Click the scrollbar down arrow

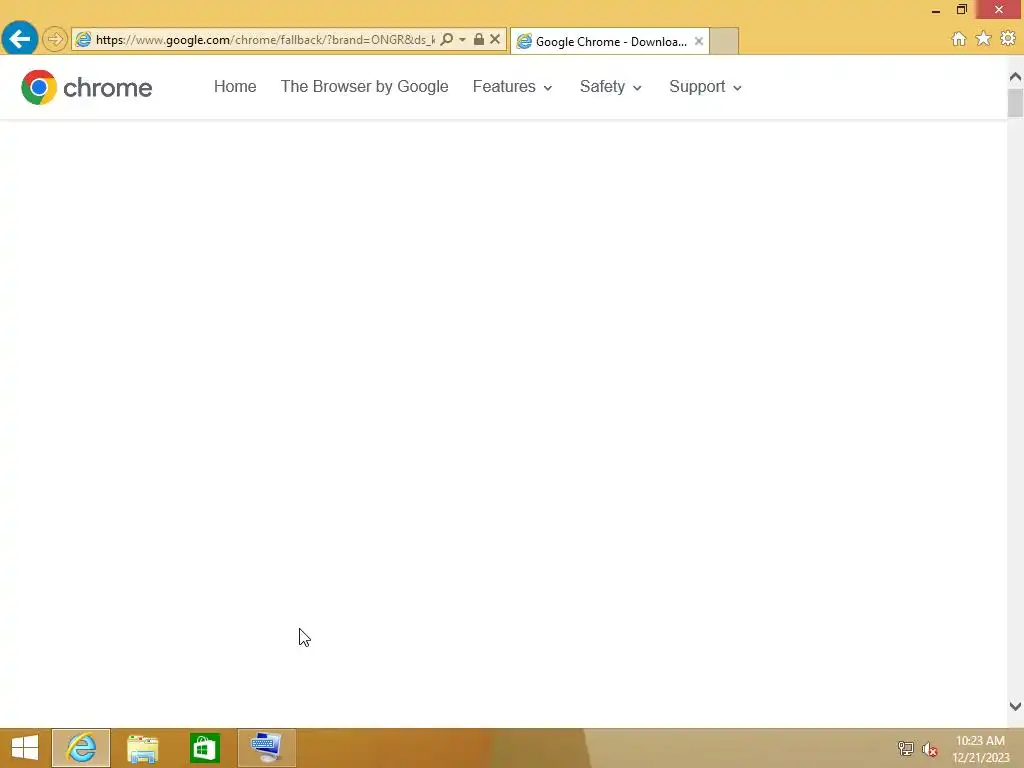click(1015, 706)
